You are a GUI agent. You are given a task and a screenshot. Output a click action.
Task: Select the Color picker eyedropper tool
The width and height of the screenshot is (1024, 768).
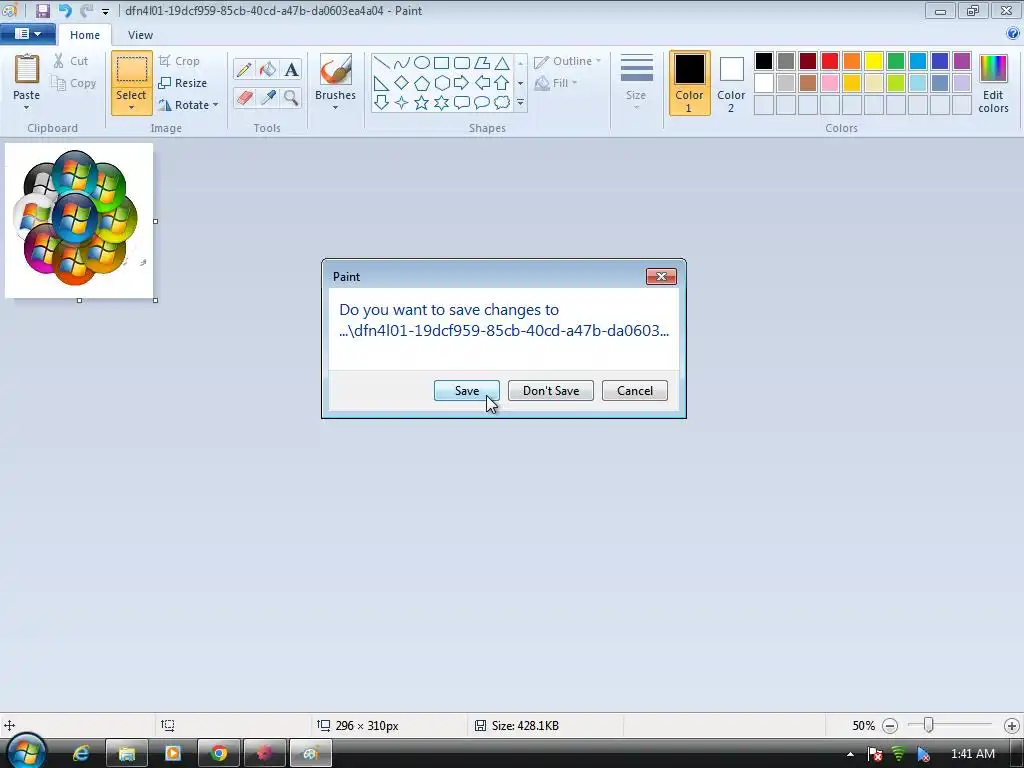pos(268,98)
